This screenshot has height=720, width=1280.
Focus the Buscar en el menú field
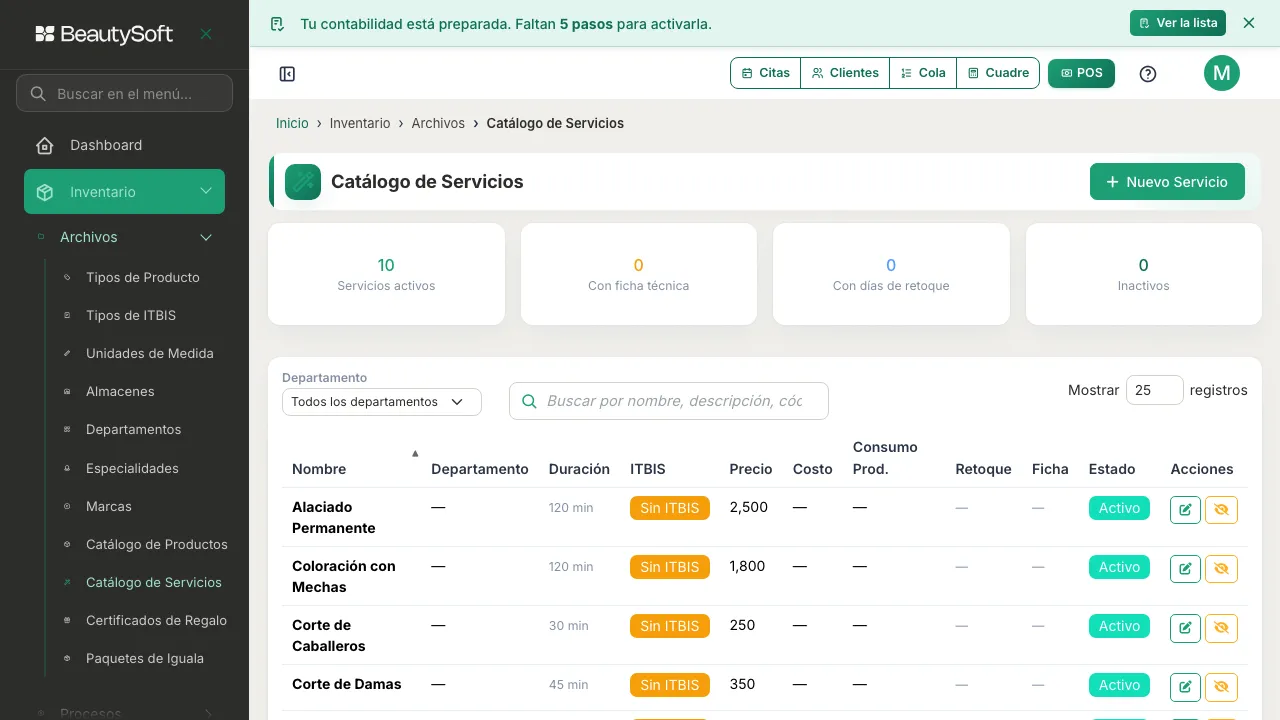pos(124,93)
